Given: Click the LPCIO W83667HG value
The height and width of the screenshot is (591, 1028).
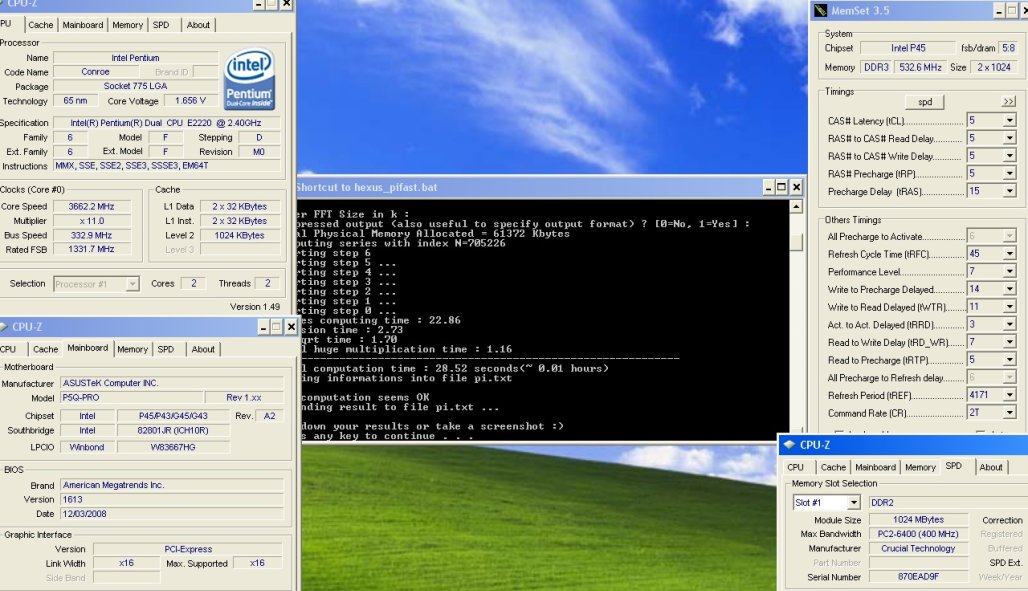Looking at the screenshot, I should [x=173, y=447].
